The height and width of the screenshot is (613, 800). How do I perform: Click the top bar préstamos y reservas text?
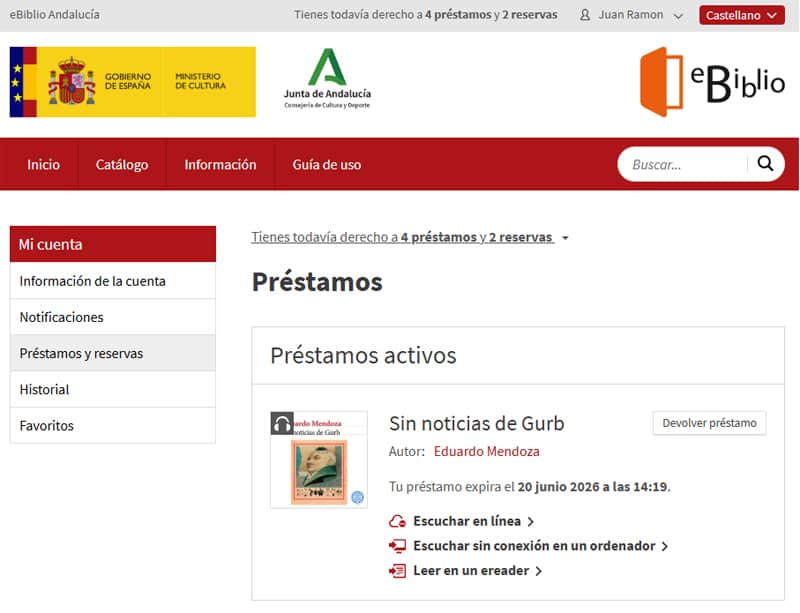tap(426, 15)
